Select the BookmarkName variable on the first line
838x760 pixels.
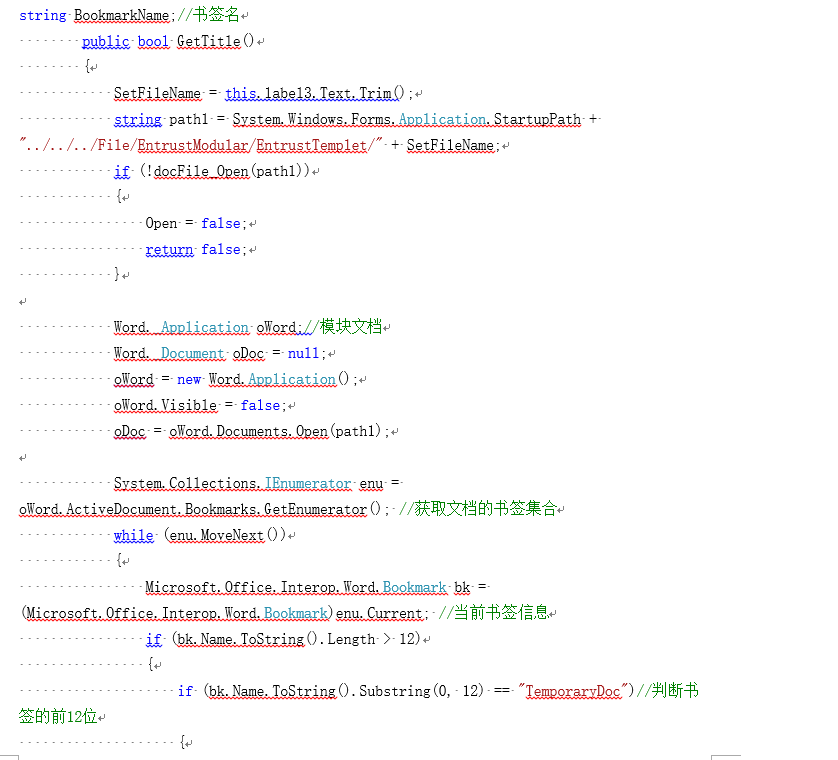click(121, 15)
